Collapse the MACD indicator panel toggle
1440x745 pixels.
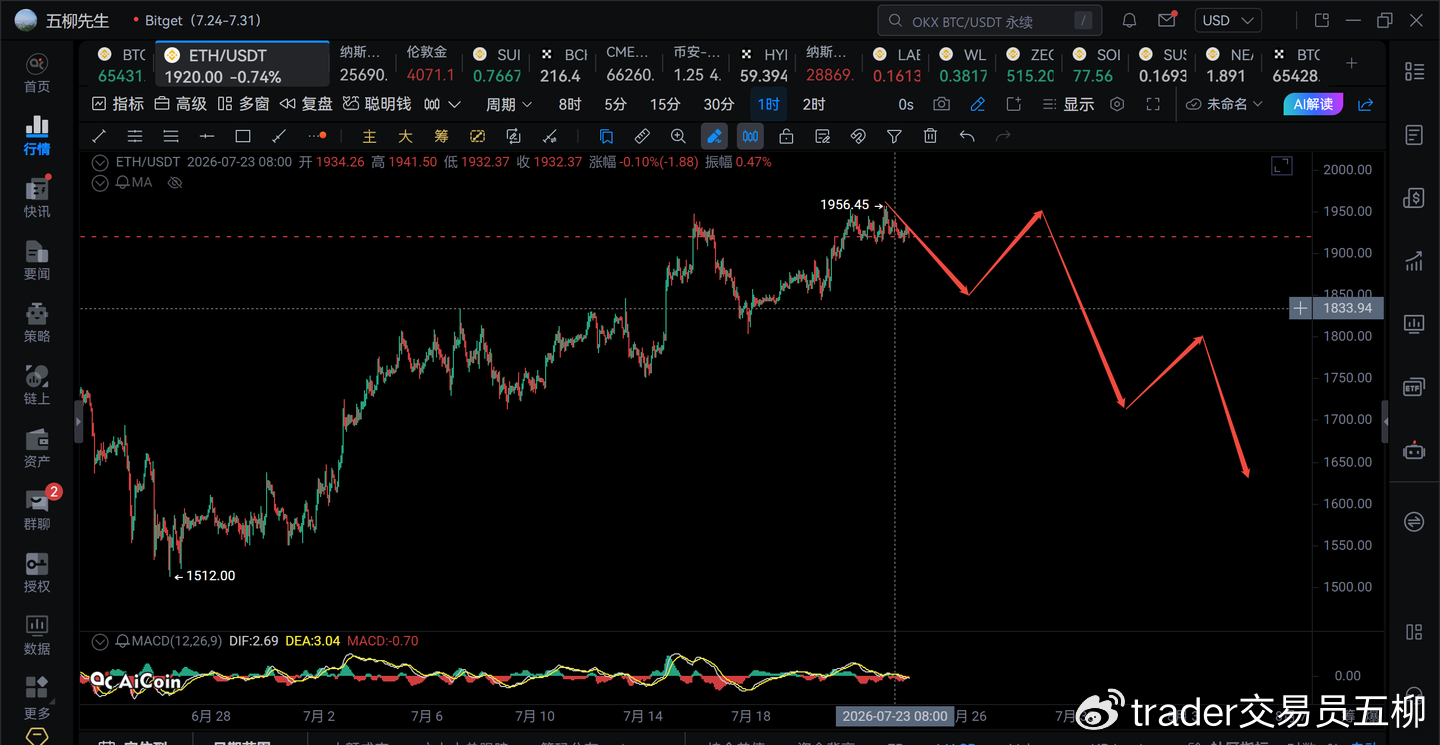(x=99, y=640)
